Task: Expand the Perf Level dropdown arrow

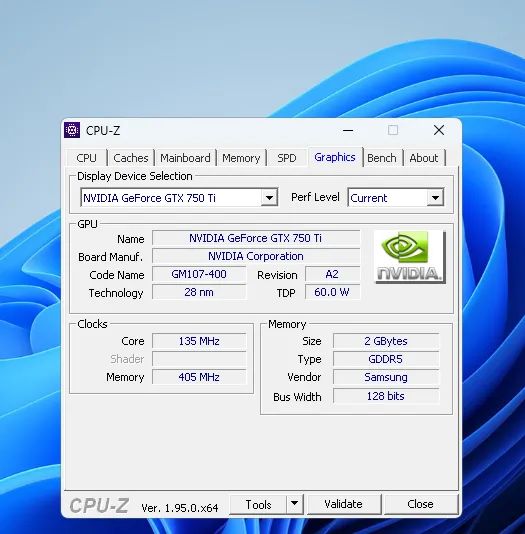Action: coord(435,198)
